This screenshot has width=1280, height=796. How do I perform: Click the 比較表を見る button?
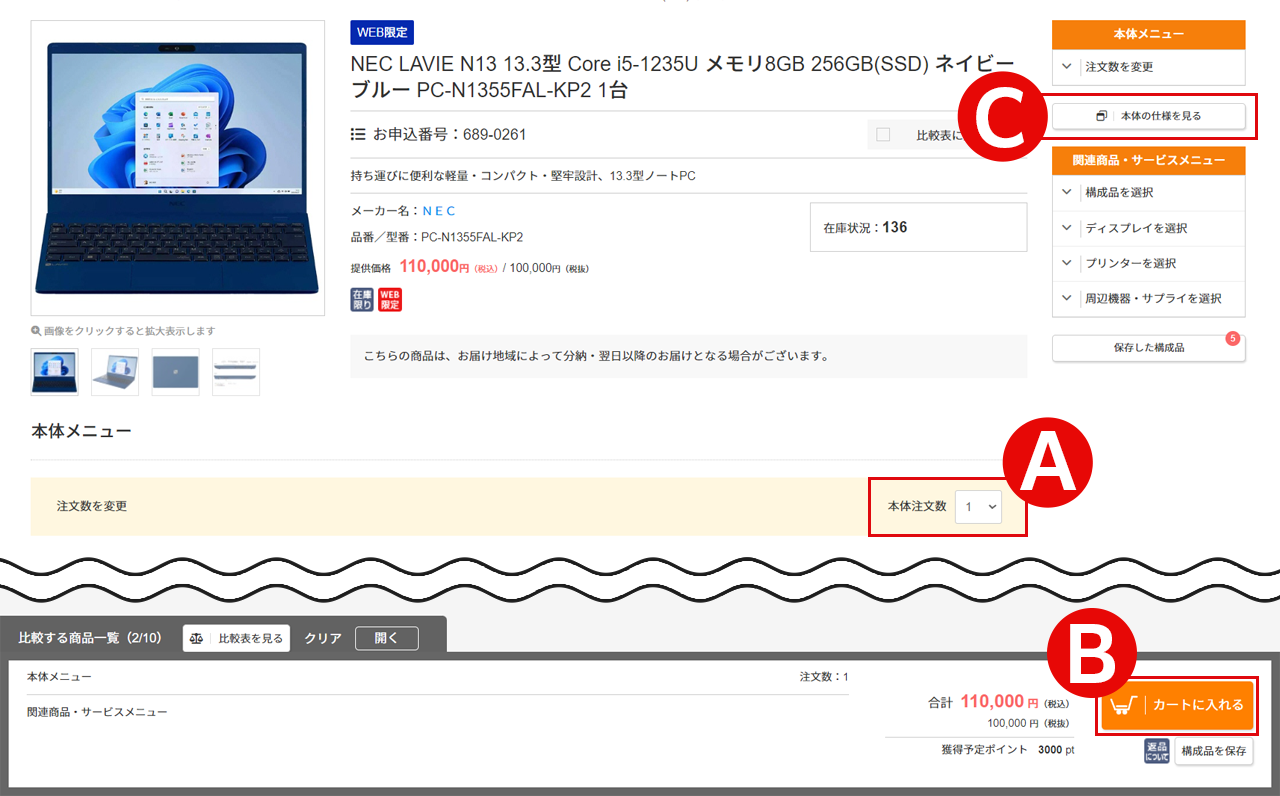click(236, 638)
